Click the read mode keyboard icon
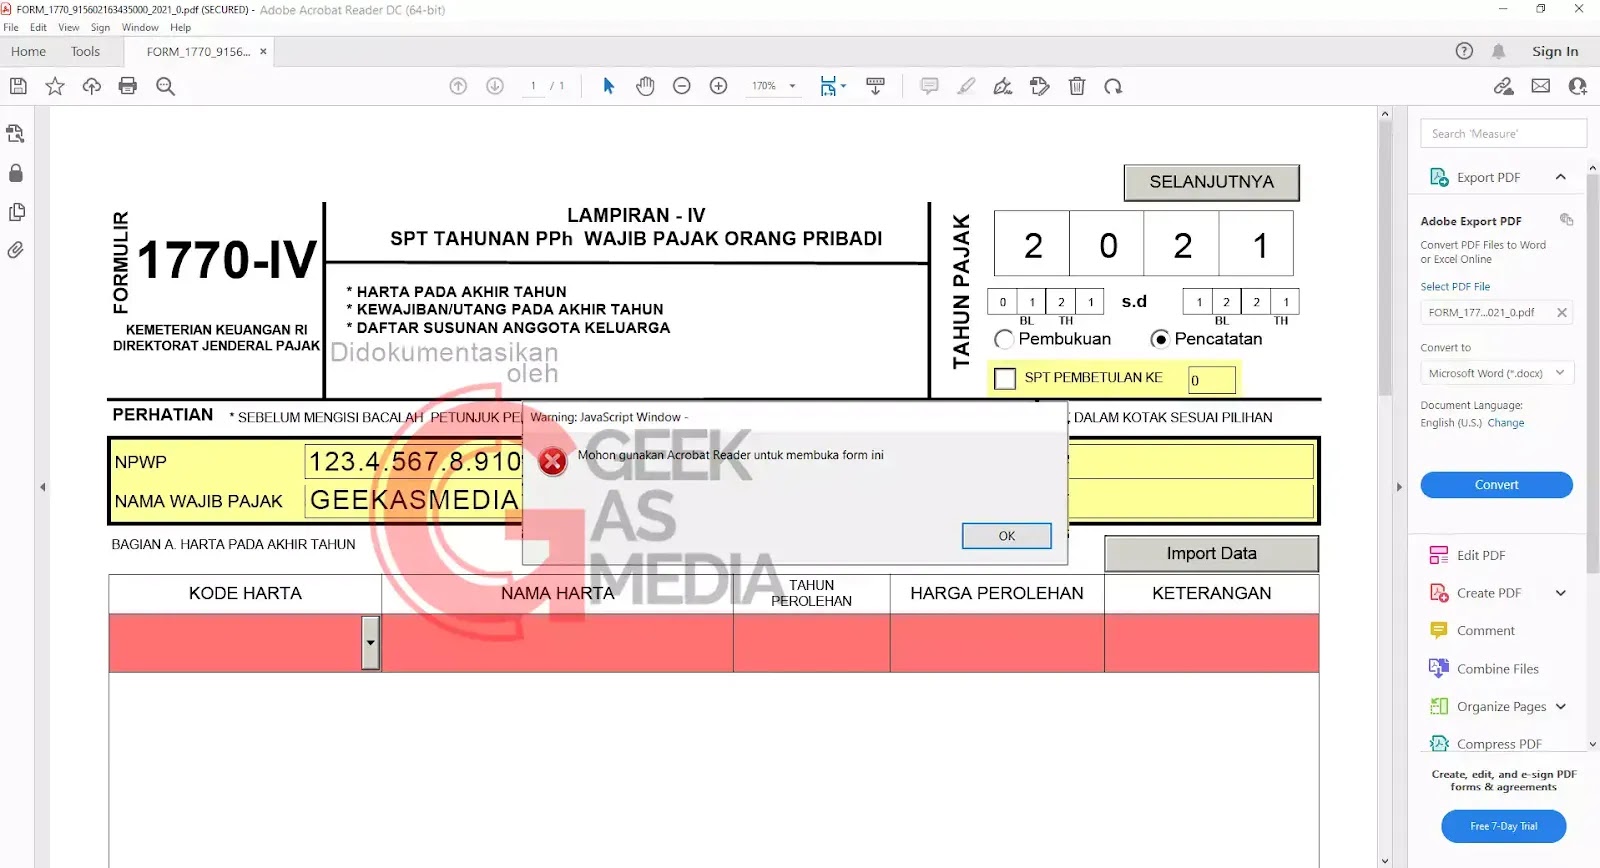 coord(875,86)
